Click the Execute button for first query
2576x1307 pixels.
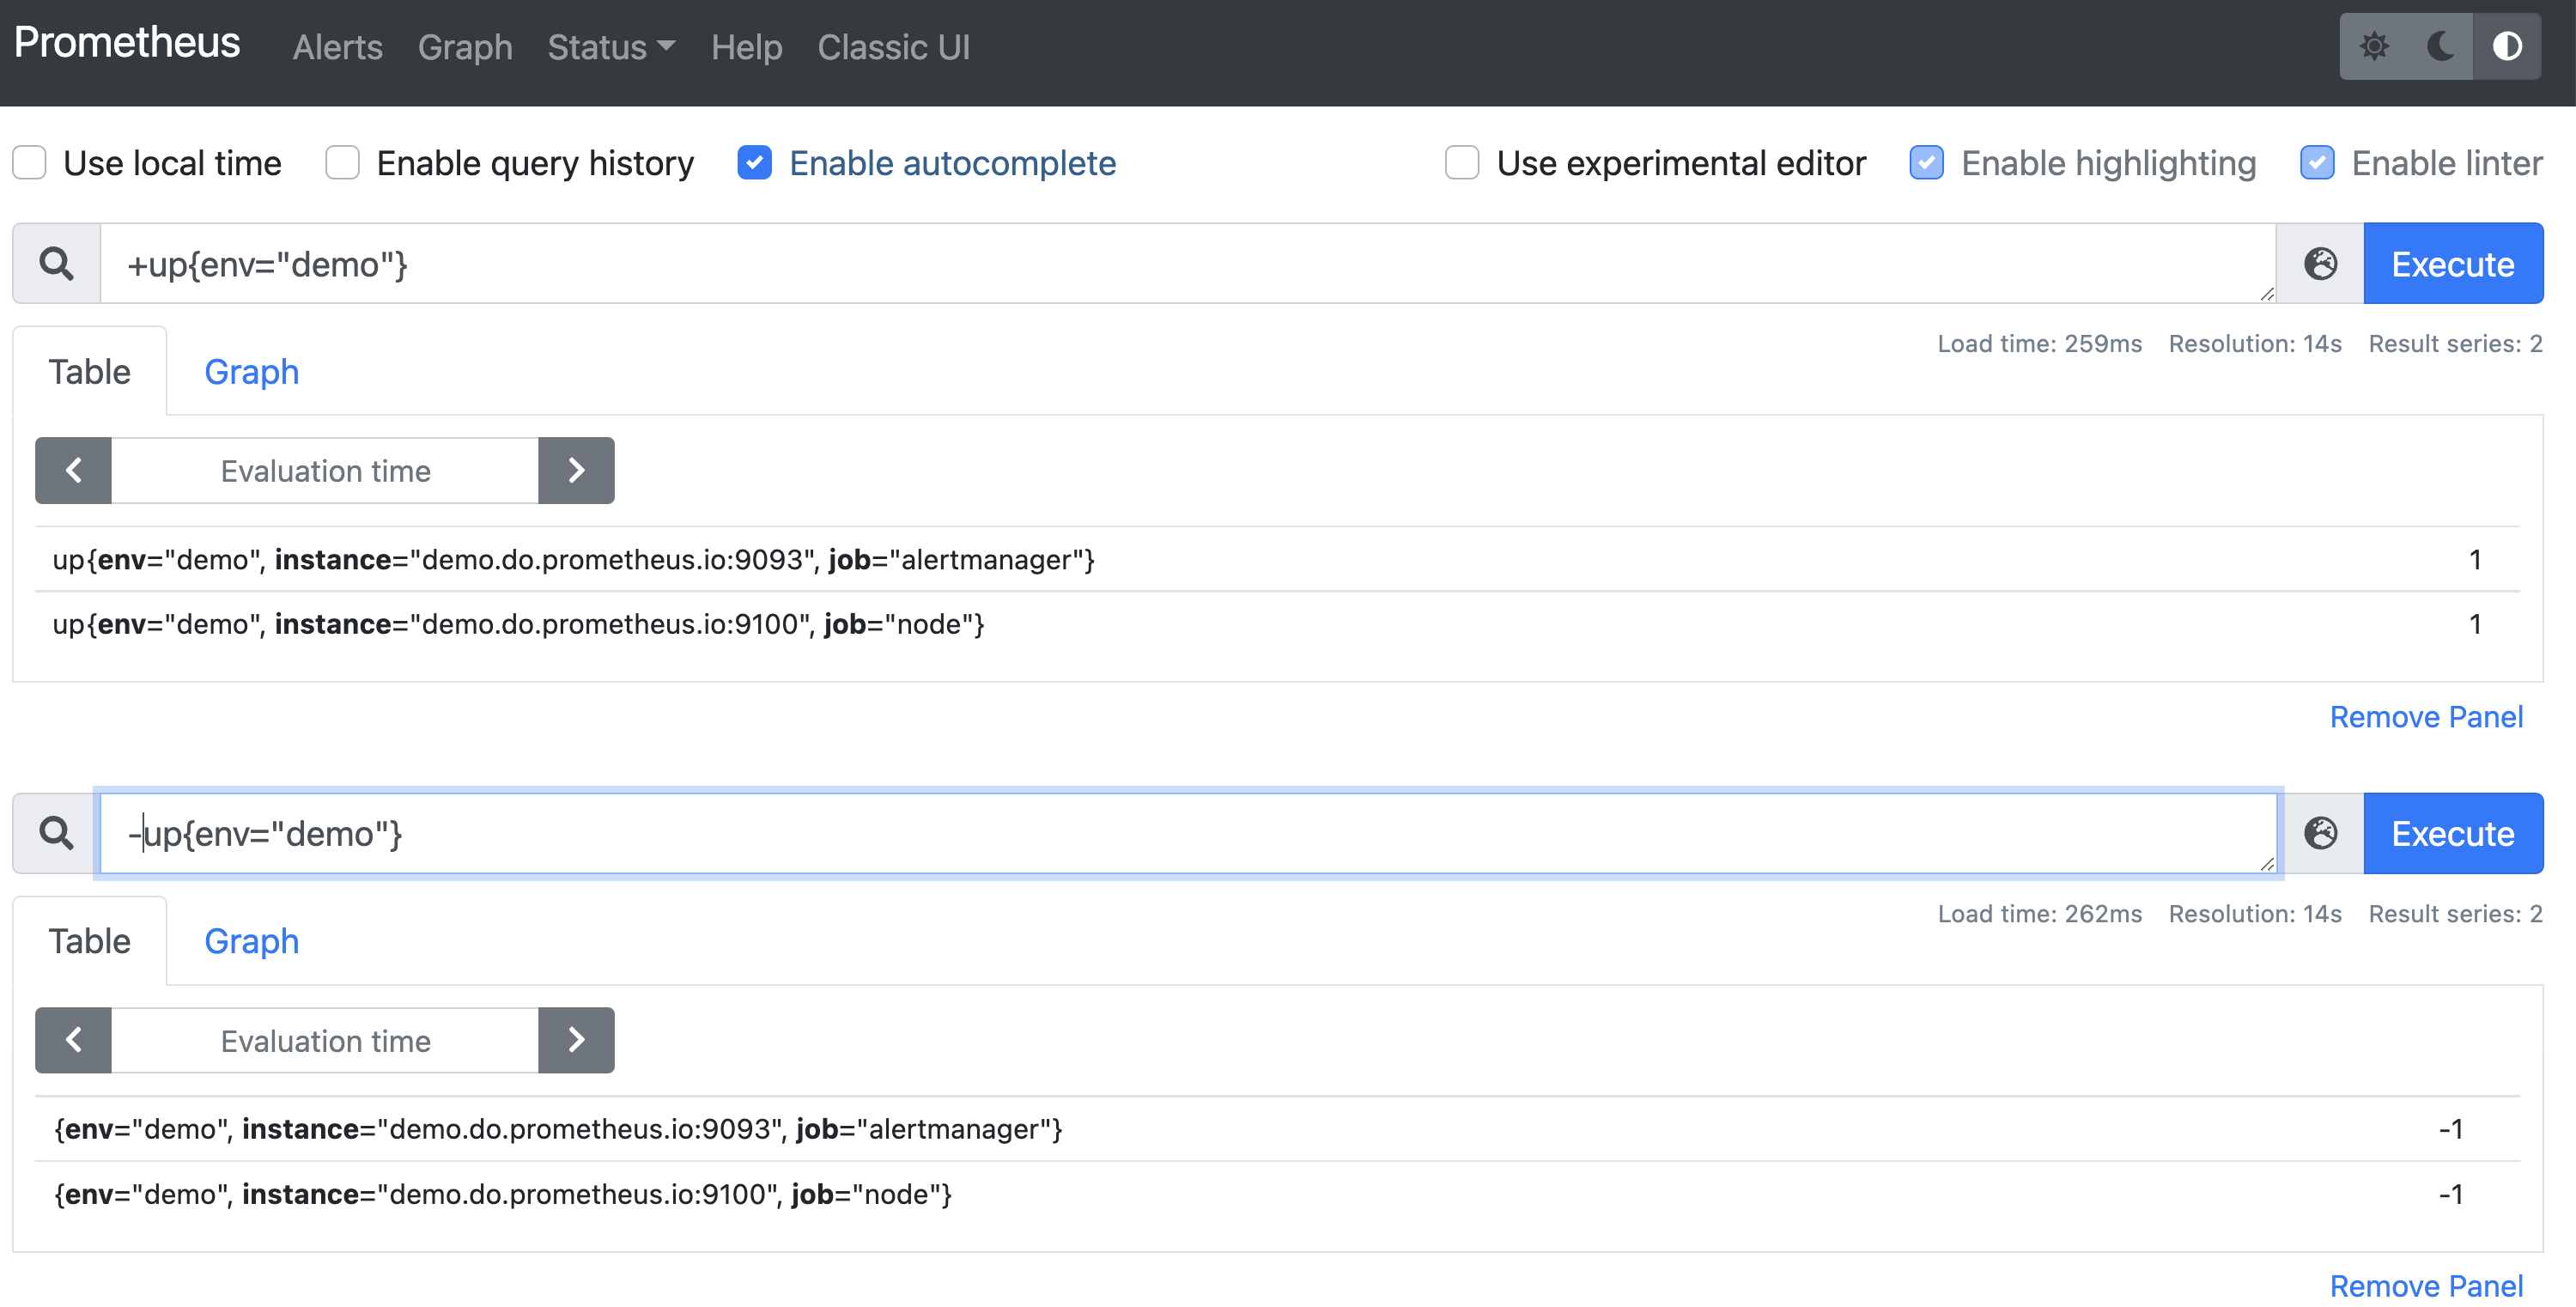tap(2452, 263)
